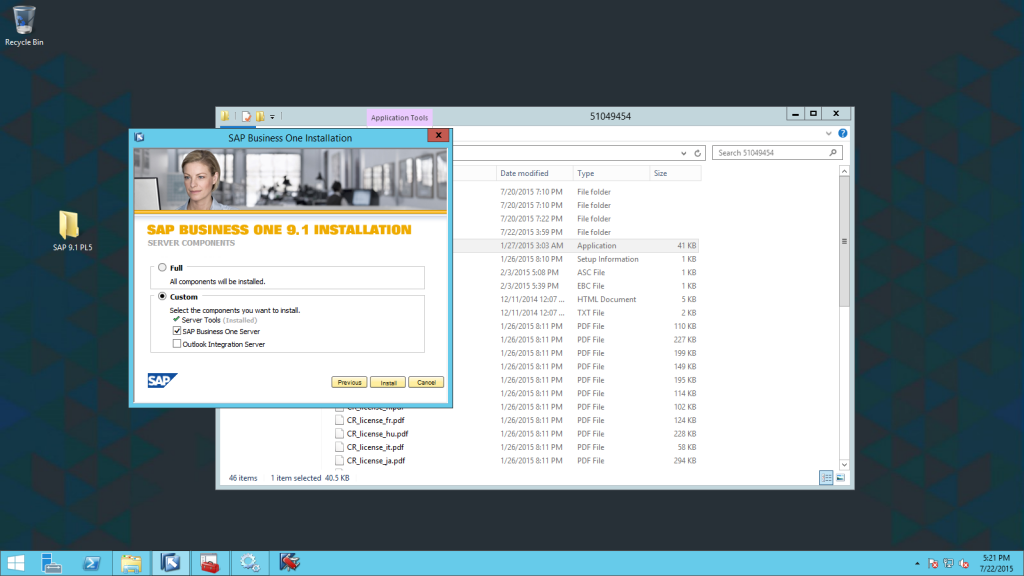Open the red toolbox taskbar app
The image size is (1024, 576).
210,563
